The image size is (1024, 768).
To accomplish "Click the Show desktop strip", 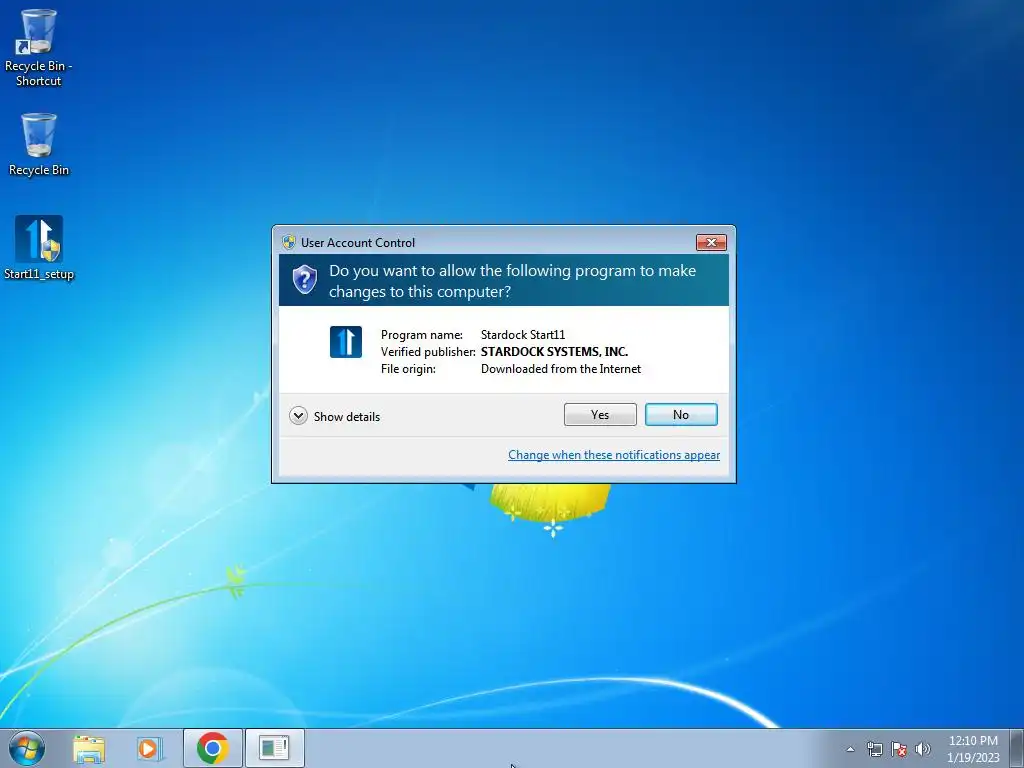I will pos(1016,748).
